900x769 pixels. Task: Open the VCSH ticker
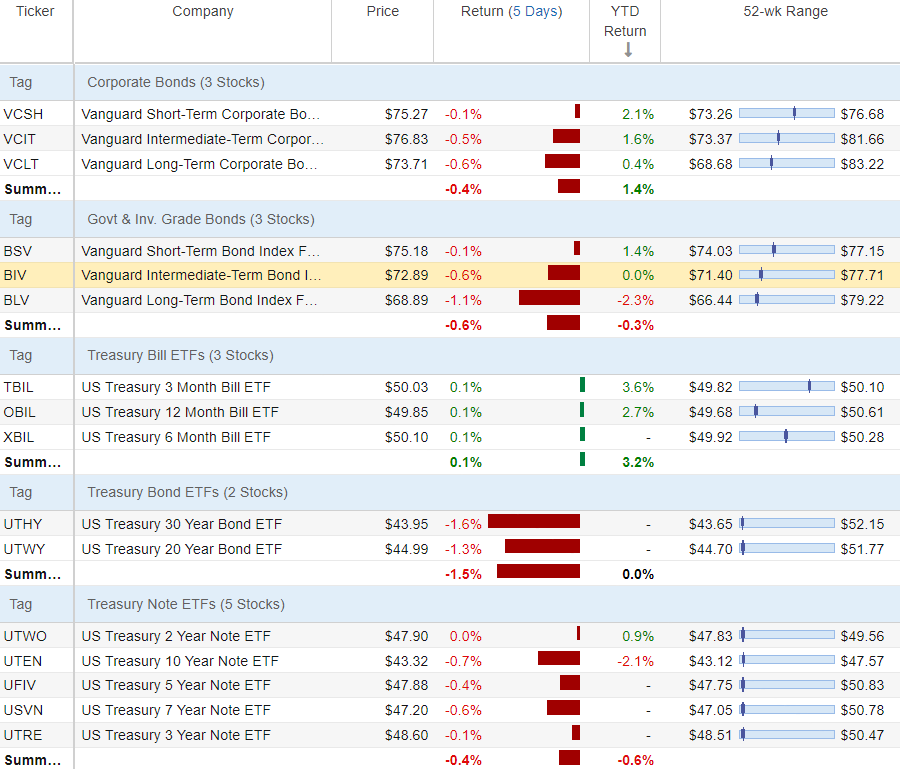tap(23, 114)
